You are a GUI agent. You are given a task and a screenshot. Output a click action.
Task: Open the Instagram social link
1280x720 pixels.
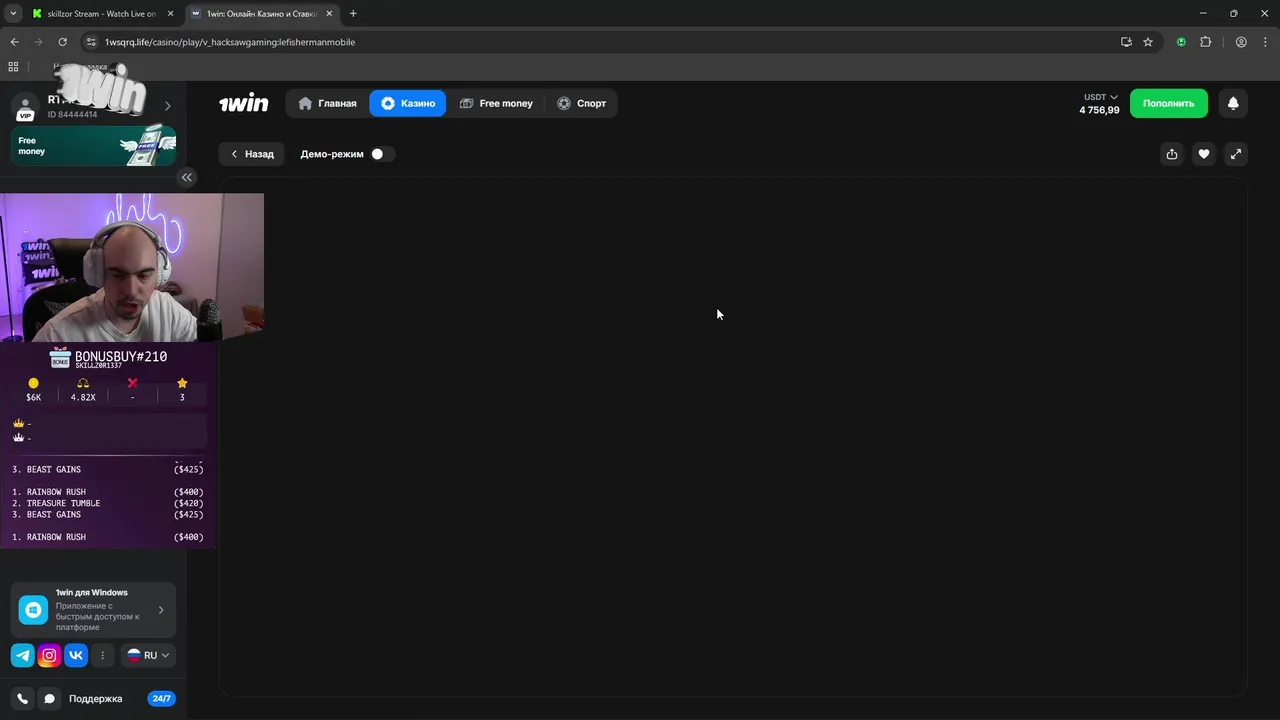point(49,656)
